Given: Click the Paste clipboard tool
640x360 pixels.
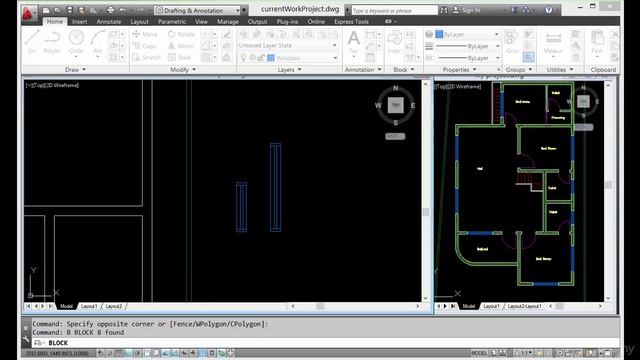Looking at the screenshot, I should [597, 42].
